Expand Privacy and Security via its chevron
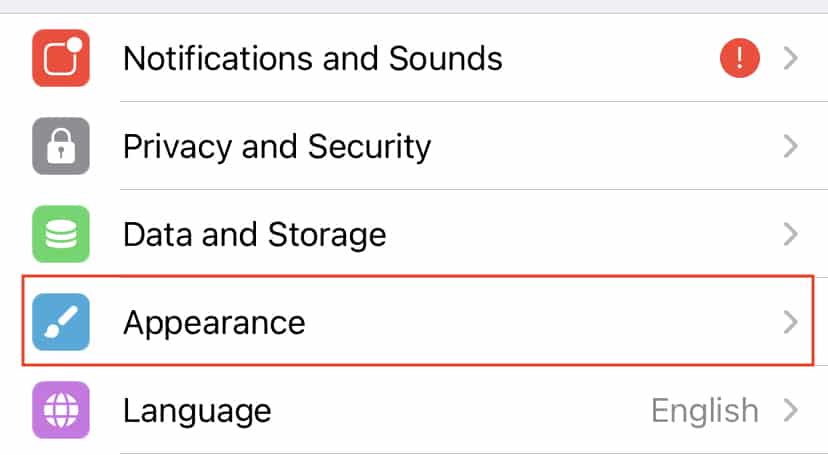This screenshot has width=828, height=455. point(791,146)
